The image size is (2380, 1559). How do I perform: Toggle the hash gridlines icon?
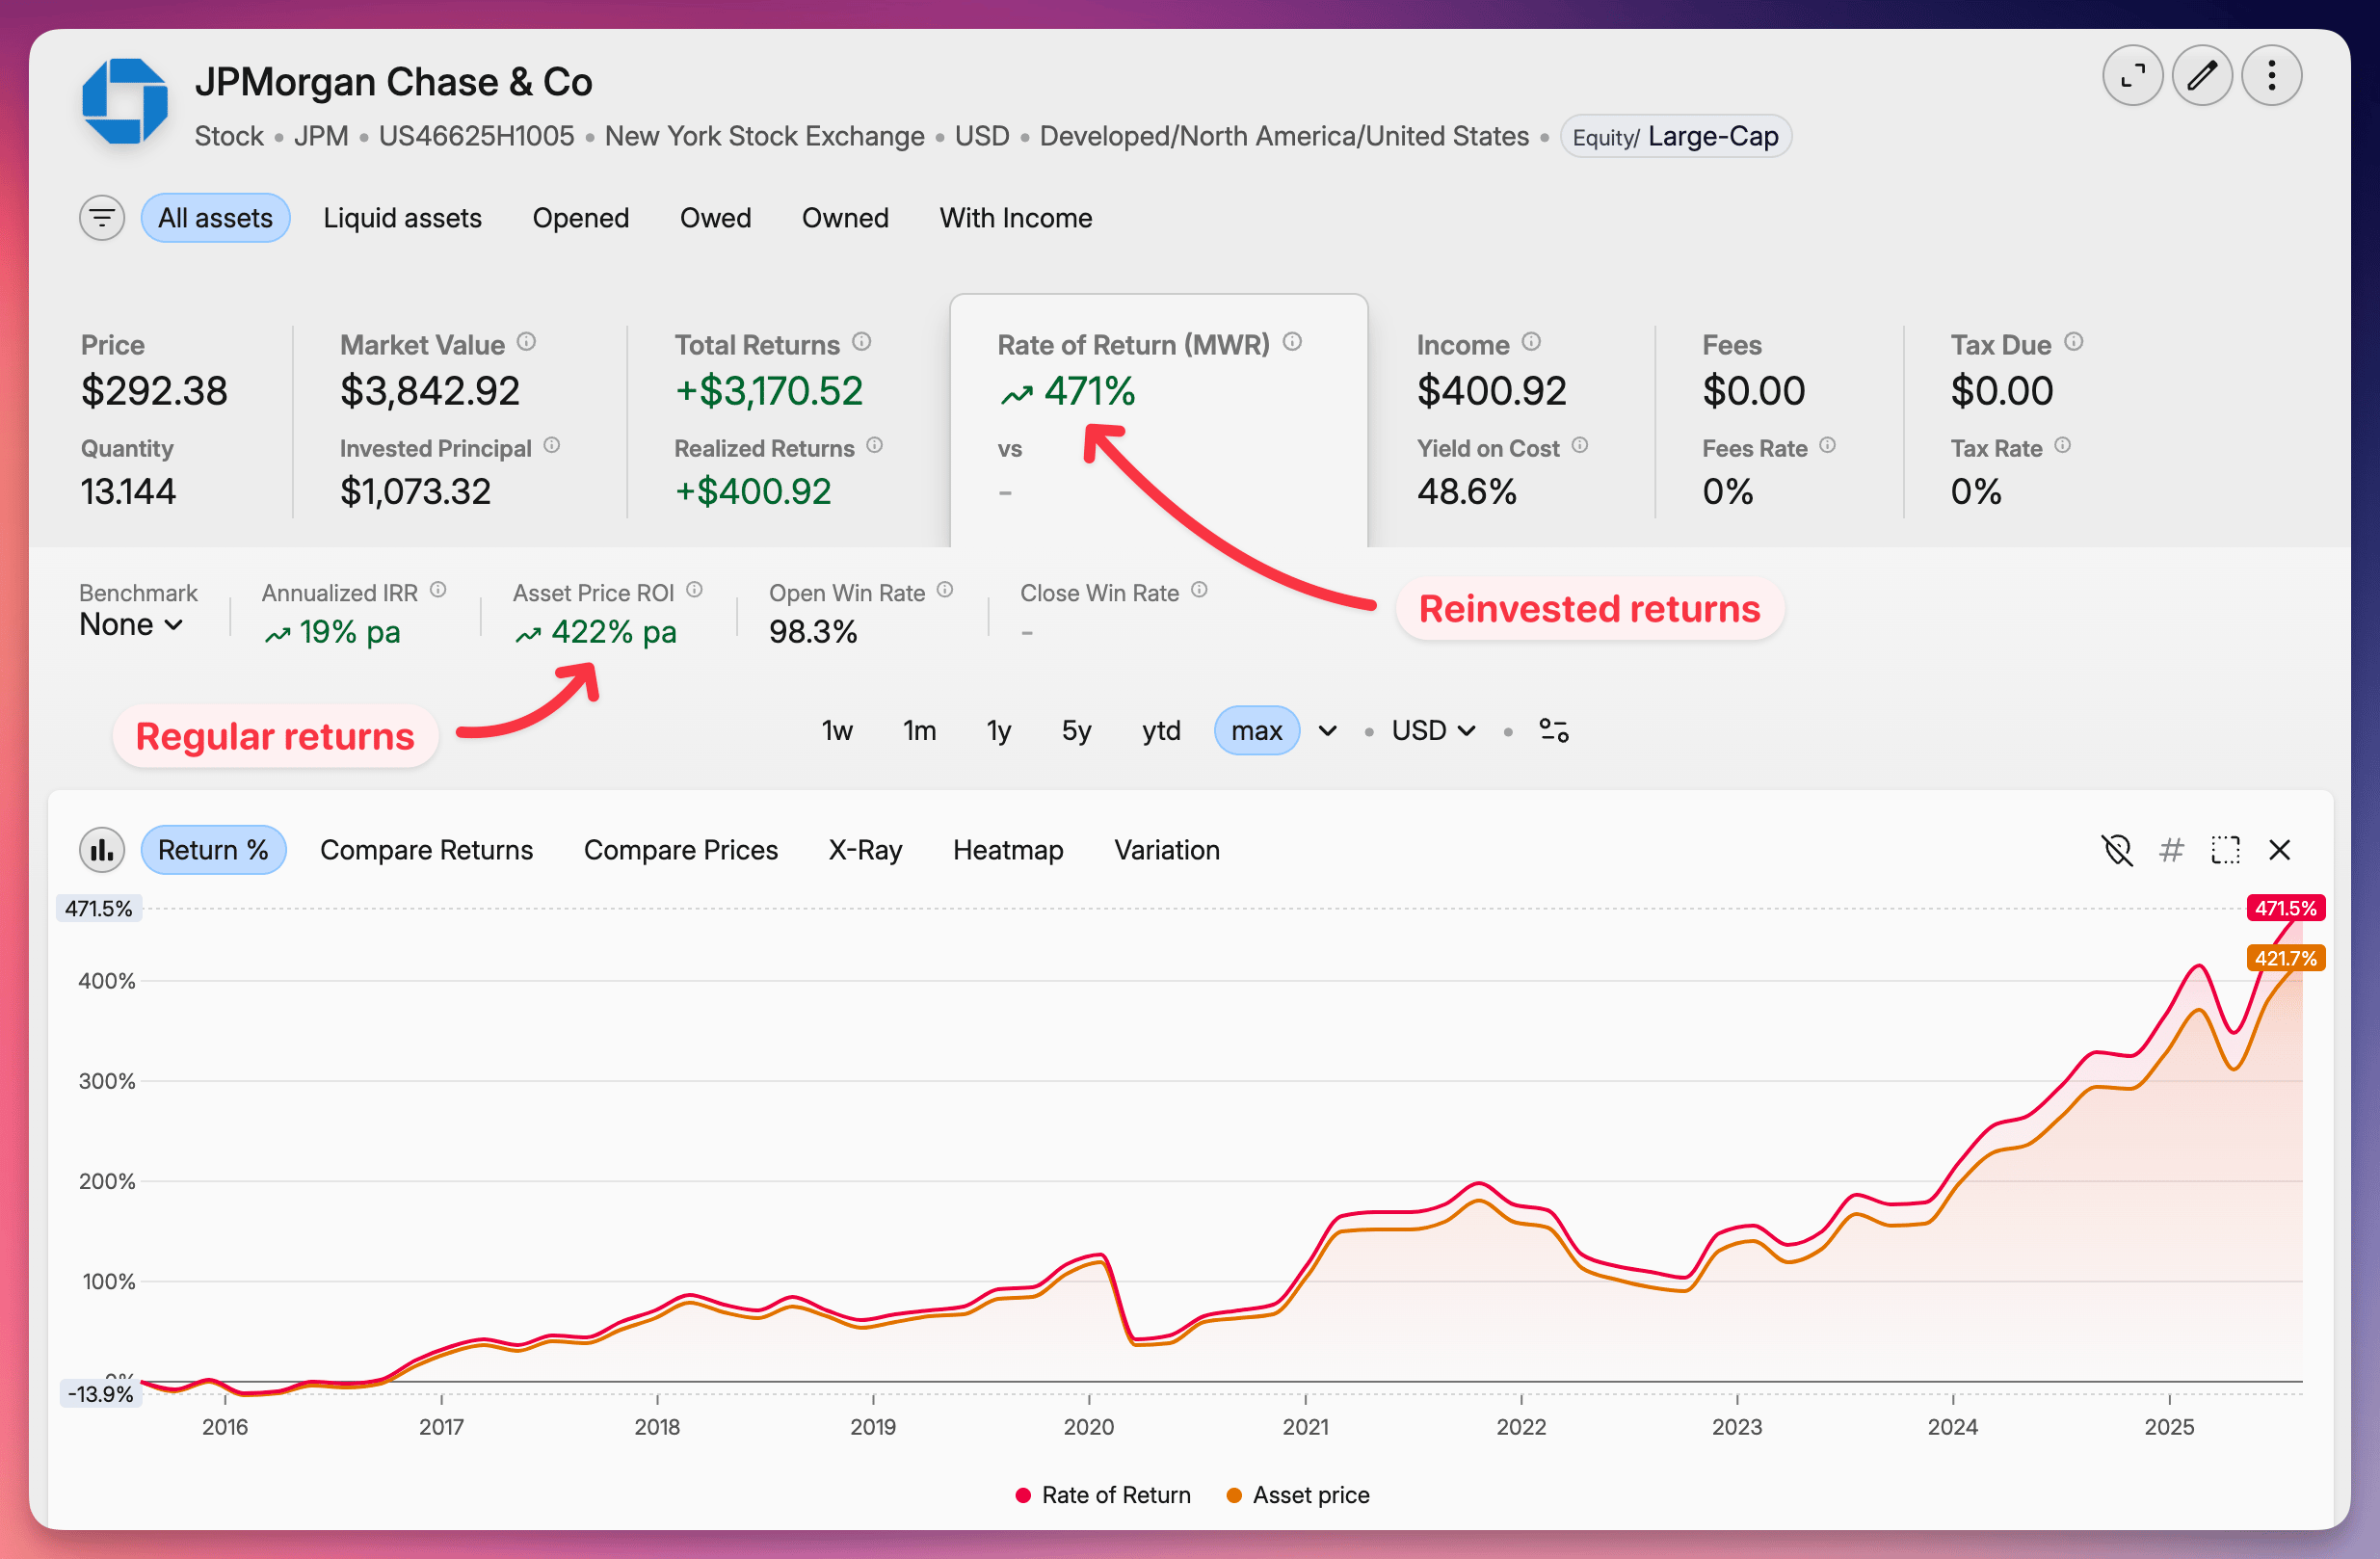pos(2171,851)
